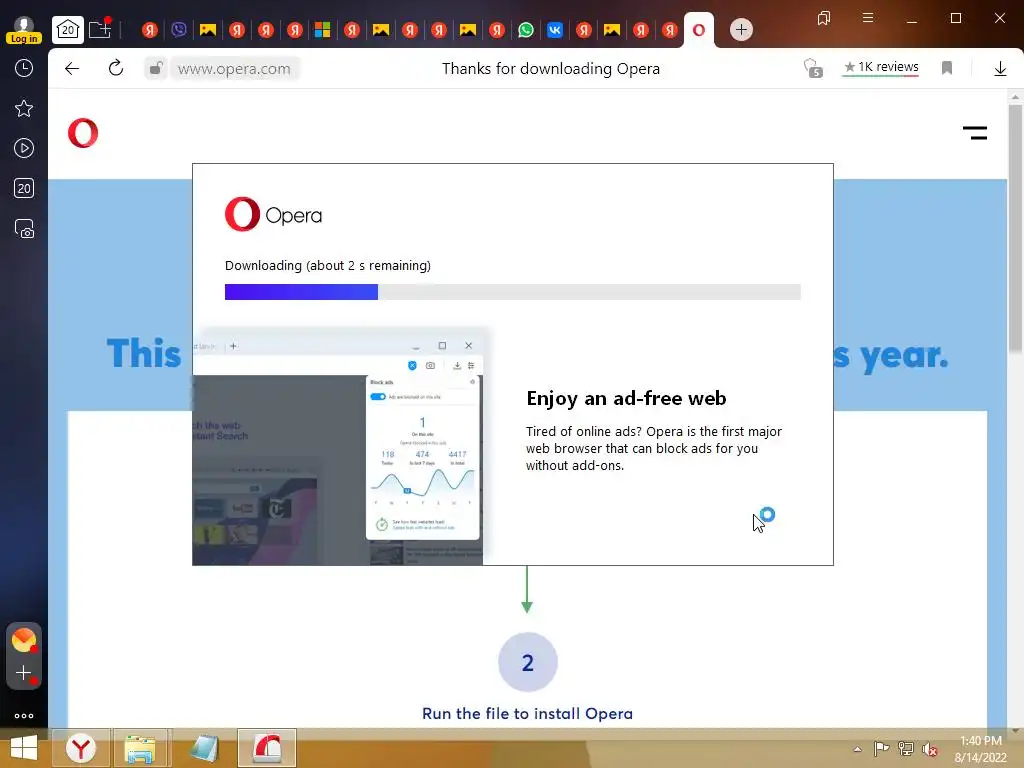Click the muted volume tray icon
The width and height of the screenshot is (1024, 768).
929,749
